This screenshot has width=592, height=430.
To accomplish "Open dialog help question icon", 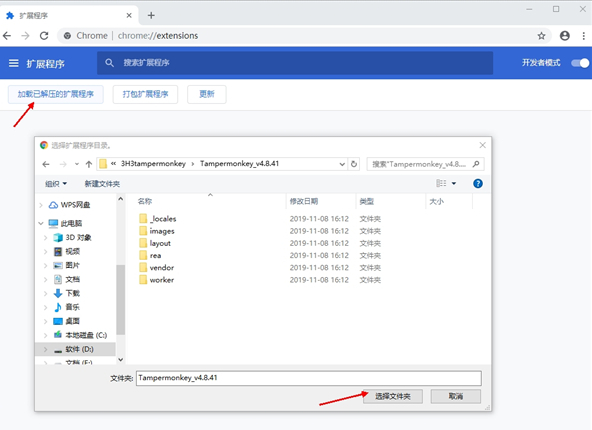I will [x=478, y=183].
